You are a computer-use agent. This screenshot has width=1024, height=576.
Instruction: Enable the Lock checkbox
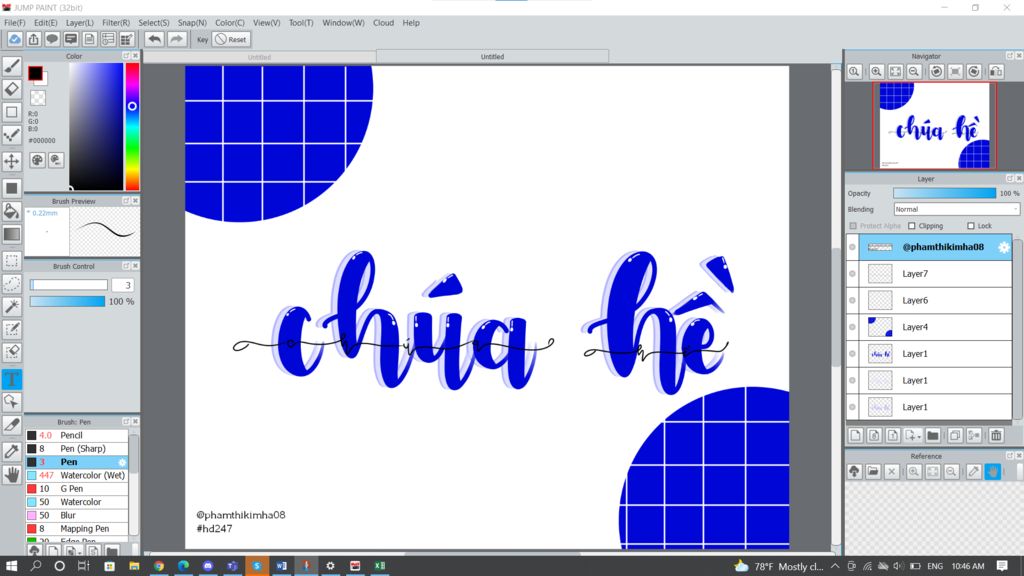point(970,226)
